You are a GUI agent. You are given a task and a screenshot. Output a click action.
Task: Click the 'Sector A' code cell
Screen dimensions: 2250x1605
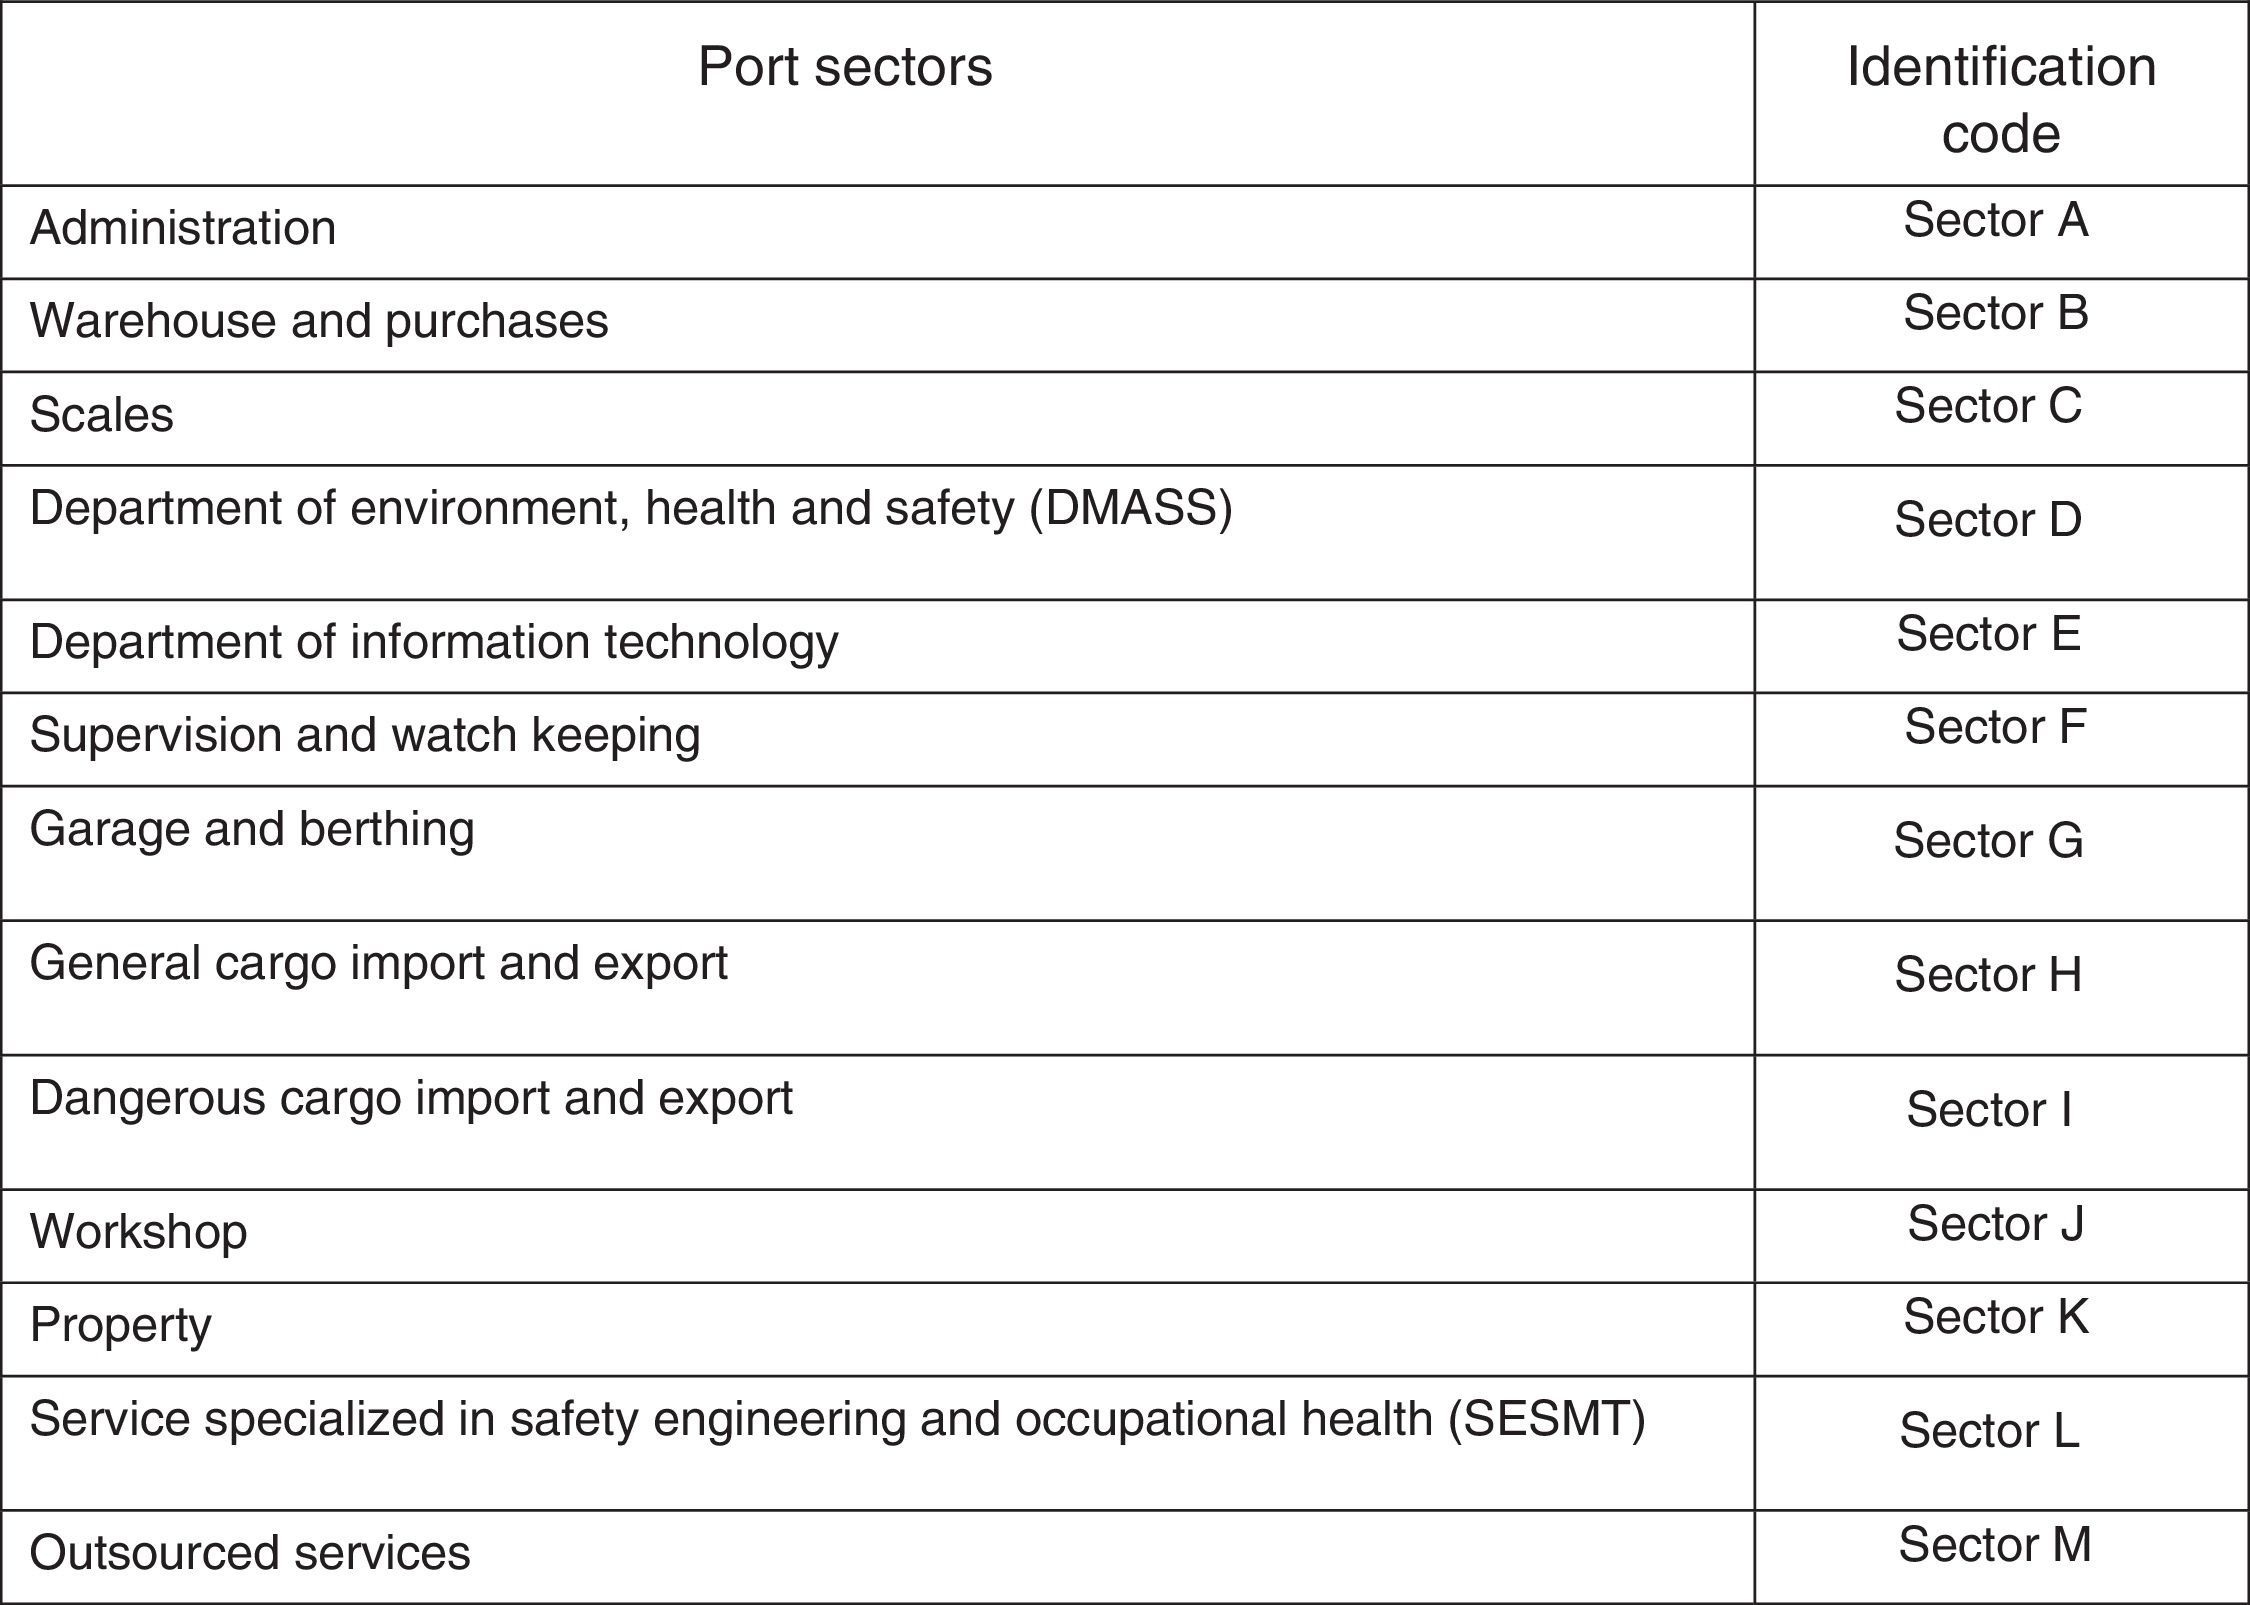click(1995, 220)
